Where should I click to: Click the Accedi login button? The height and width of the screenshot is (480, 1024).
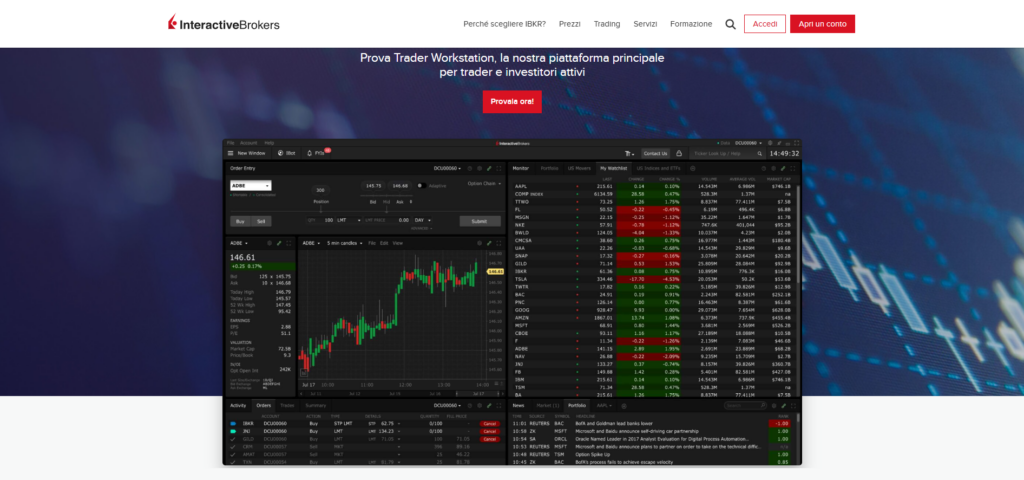coord(765,24)
